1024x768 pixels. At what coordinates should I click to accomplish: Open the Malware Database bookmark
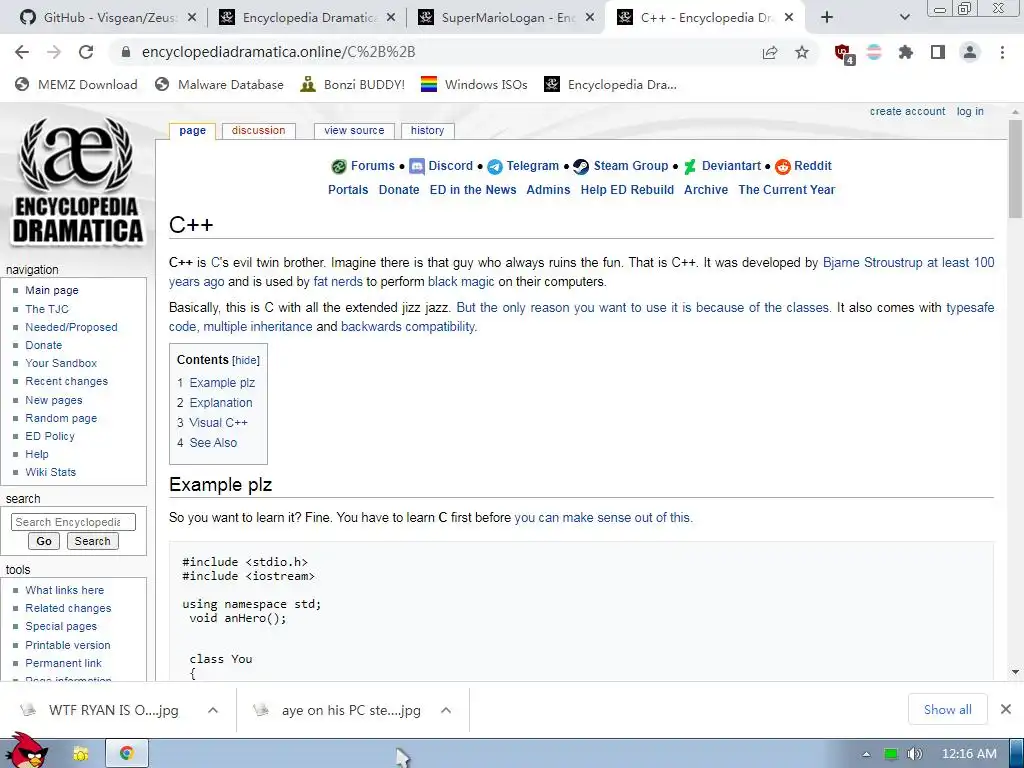(x=219, y=84)
